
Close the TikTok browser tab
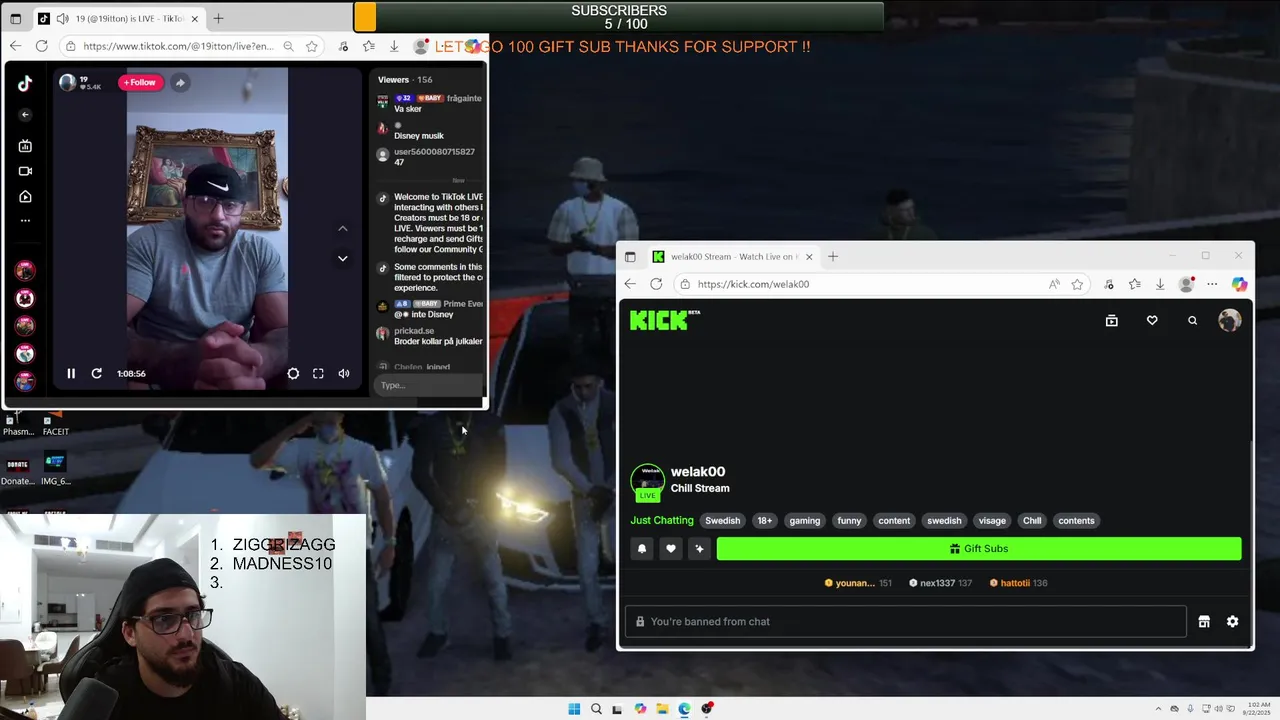195,18
